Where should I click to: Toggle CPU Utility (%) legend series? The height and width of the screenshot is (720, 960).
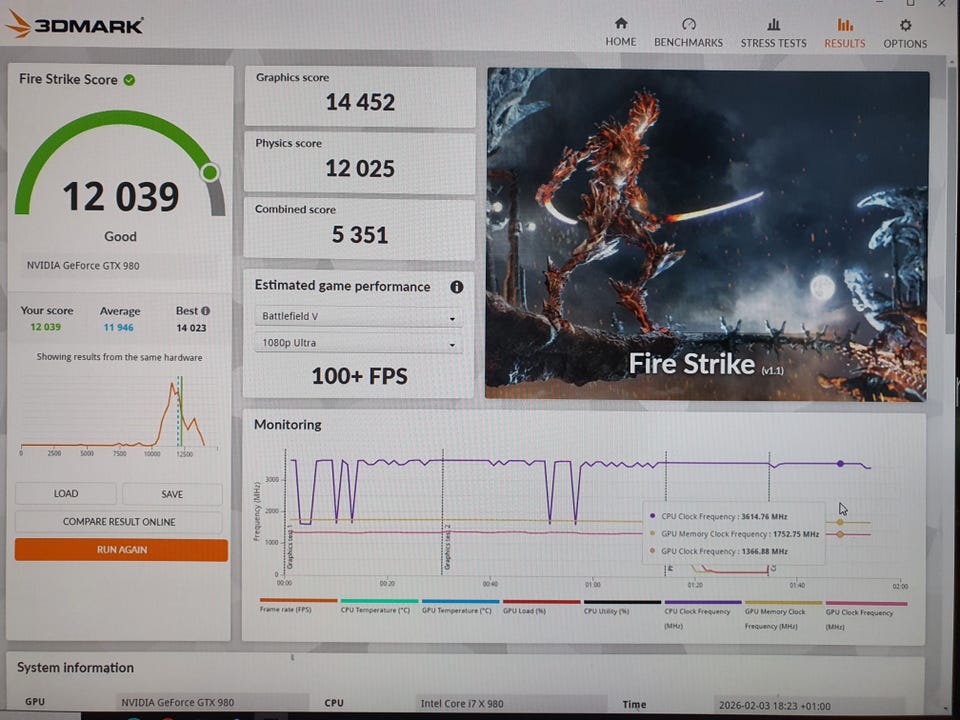[622, 607]
